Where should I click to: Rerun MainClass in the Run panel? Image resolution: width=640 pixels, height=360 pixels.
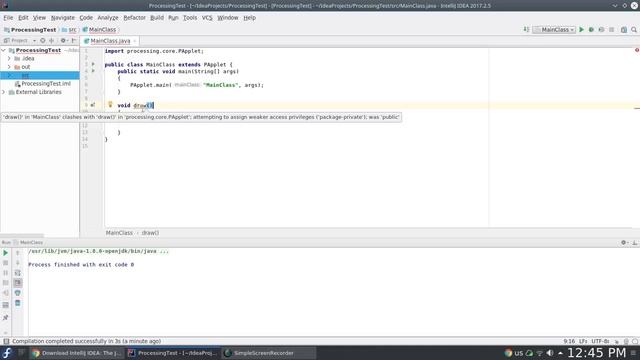[5, 253]
